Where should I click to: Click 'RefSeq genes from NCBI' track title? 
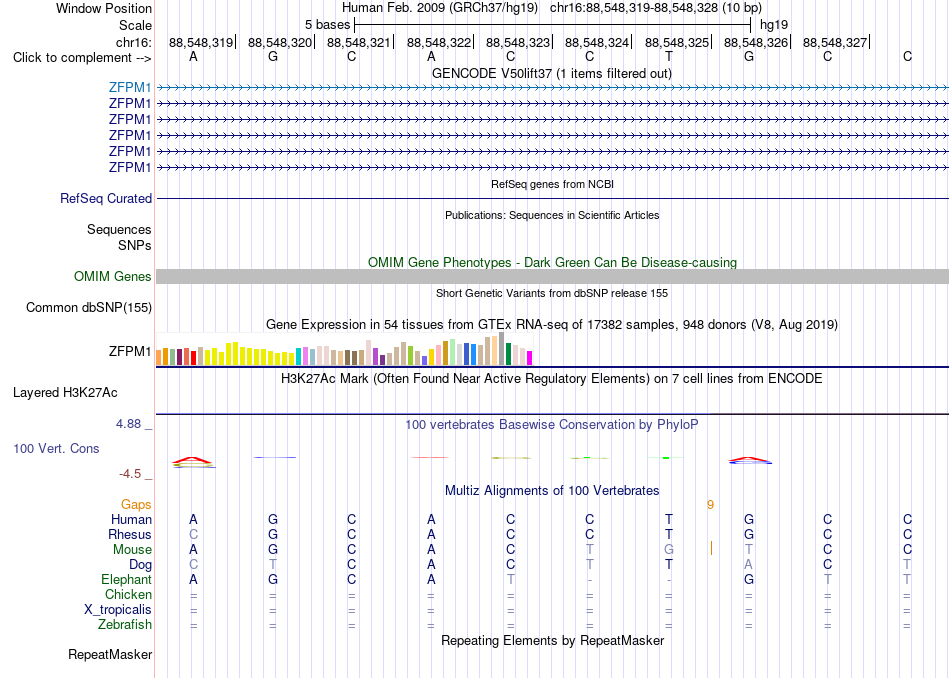coord(553,184)
